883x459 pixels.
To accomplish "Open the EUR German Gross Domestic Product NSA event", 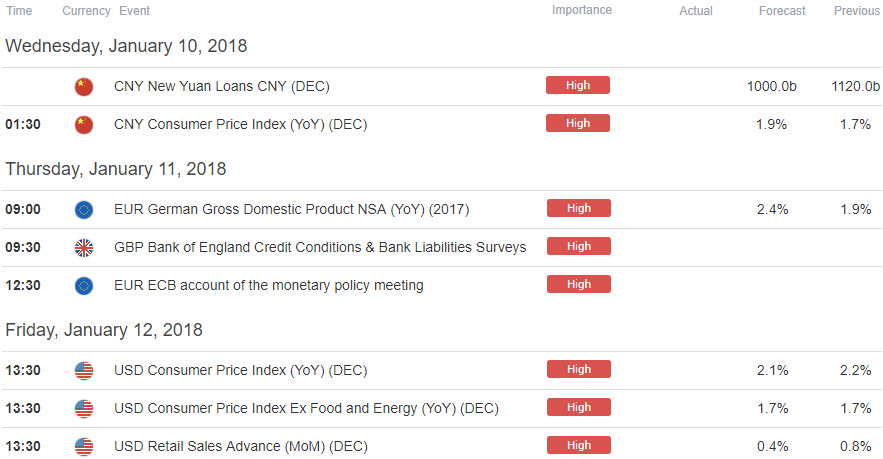I will (291, 210).
